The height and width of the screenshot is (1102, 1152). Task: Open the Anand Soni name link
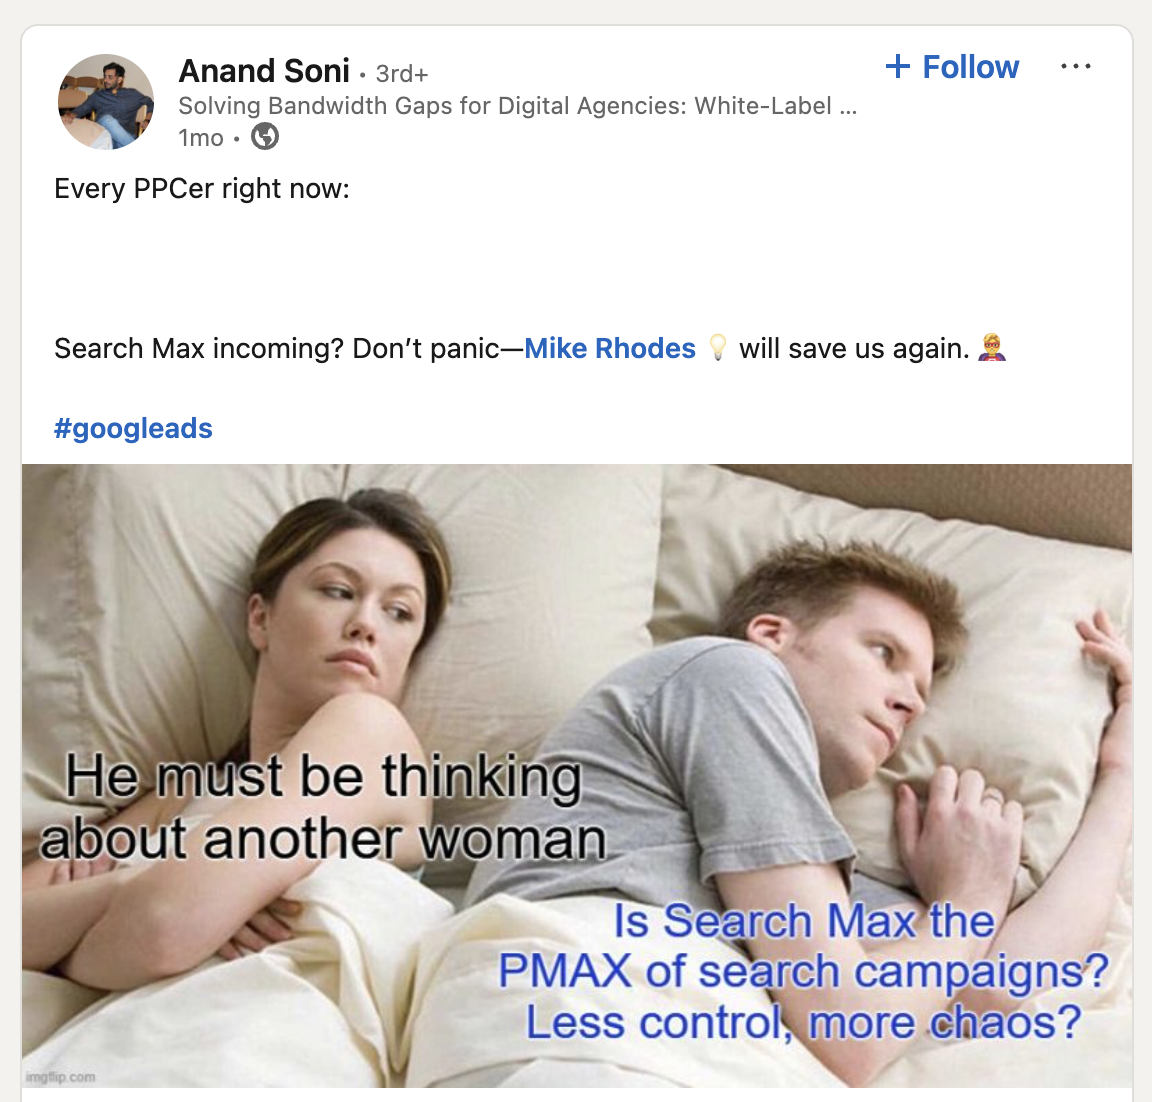tap(264, 71)
